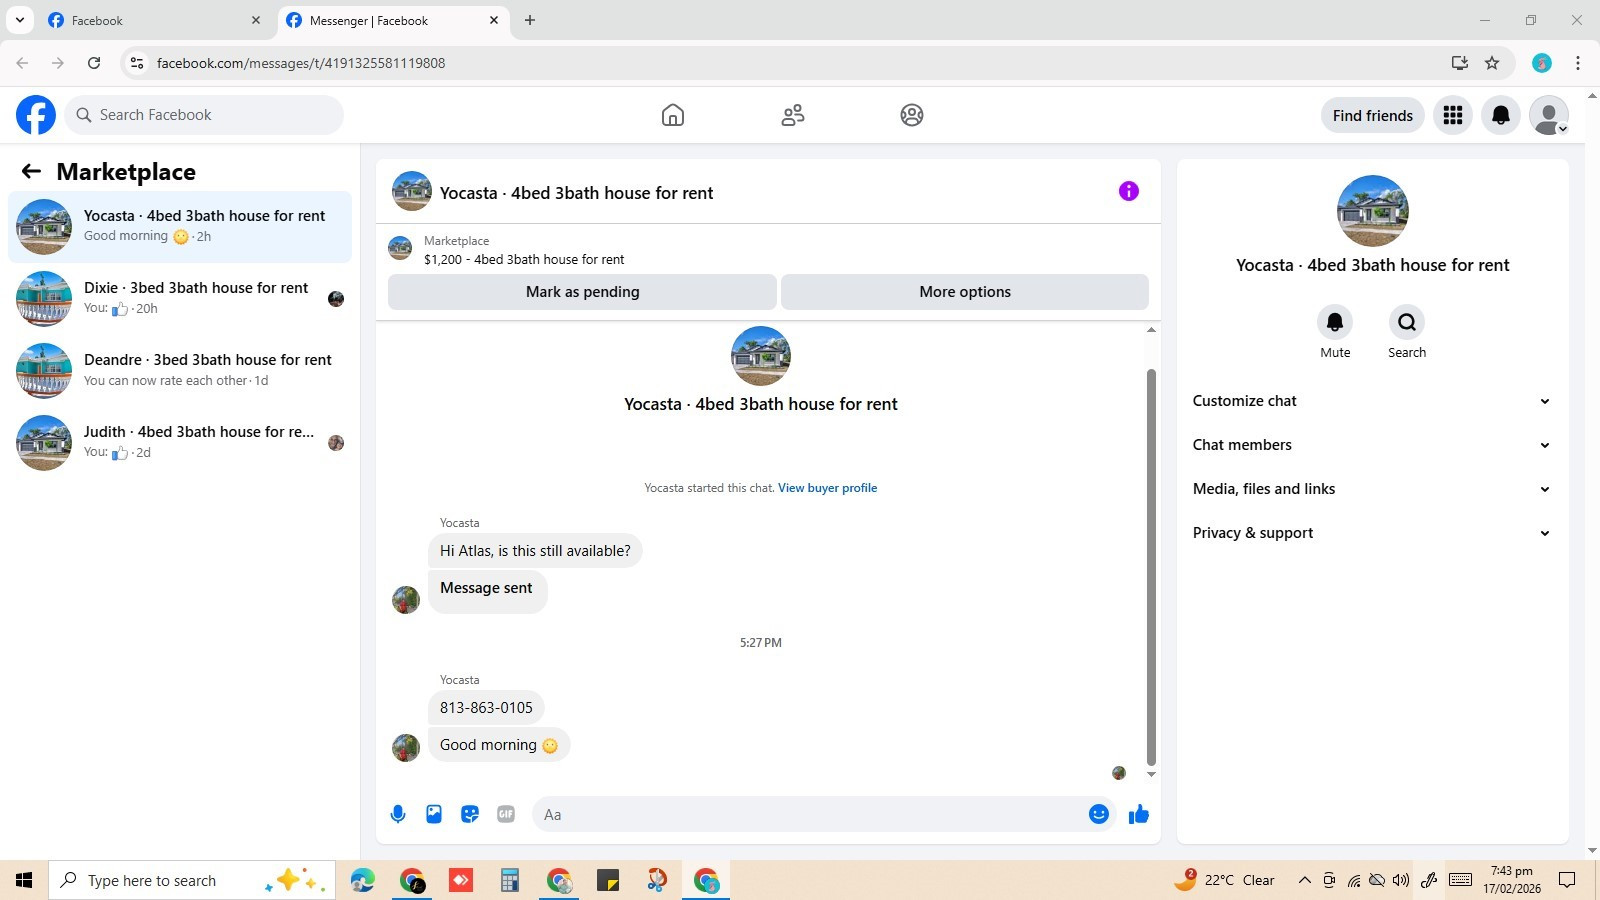This screenshot has width=1600, height=900.
Task: Click chat scroll down arrow
Action: point(1151,774)
